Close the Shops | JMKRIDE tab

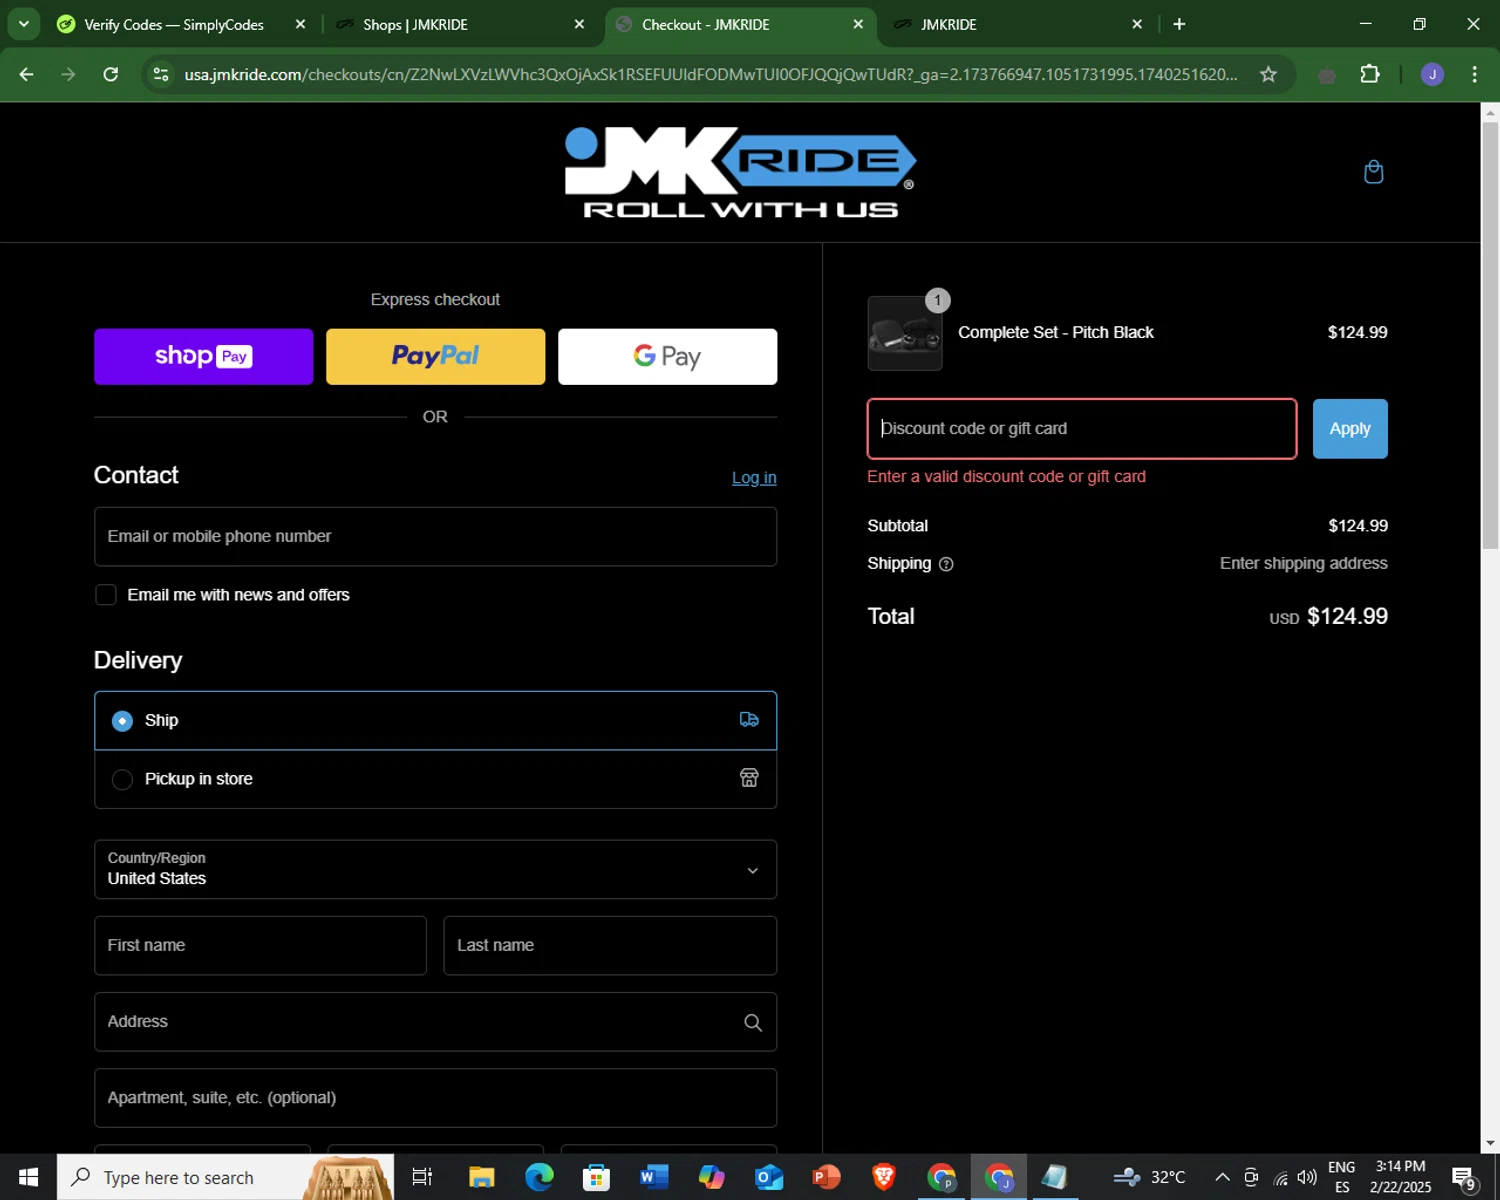(579, 24)
